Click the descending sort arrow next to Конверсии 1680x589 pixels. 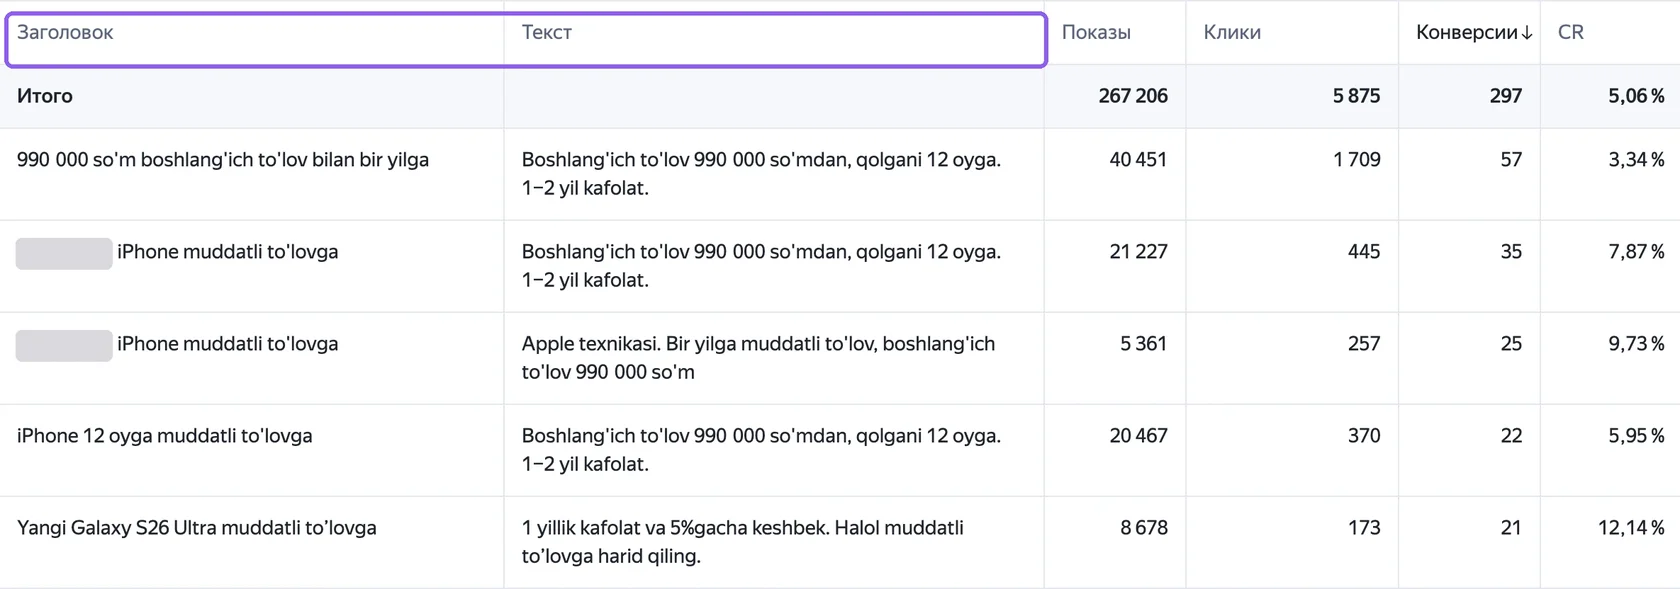[1527, 33]
